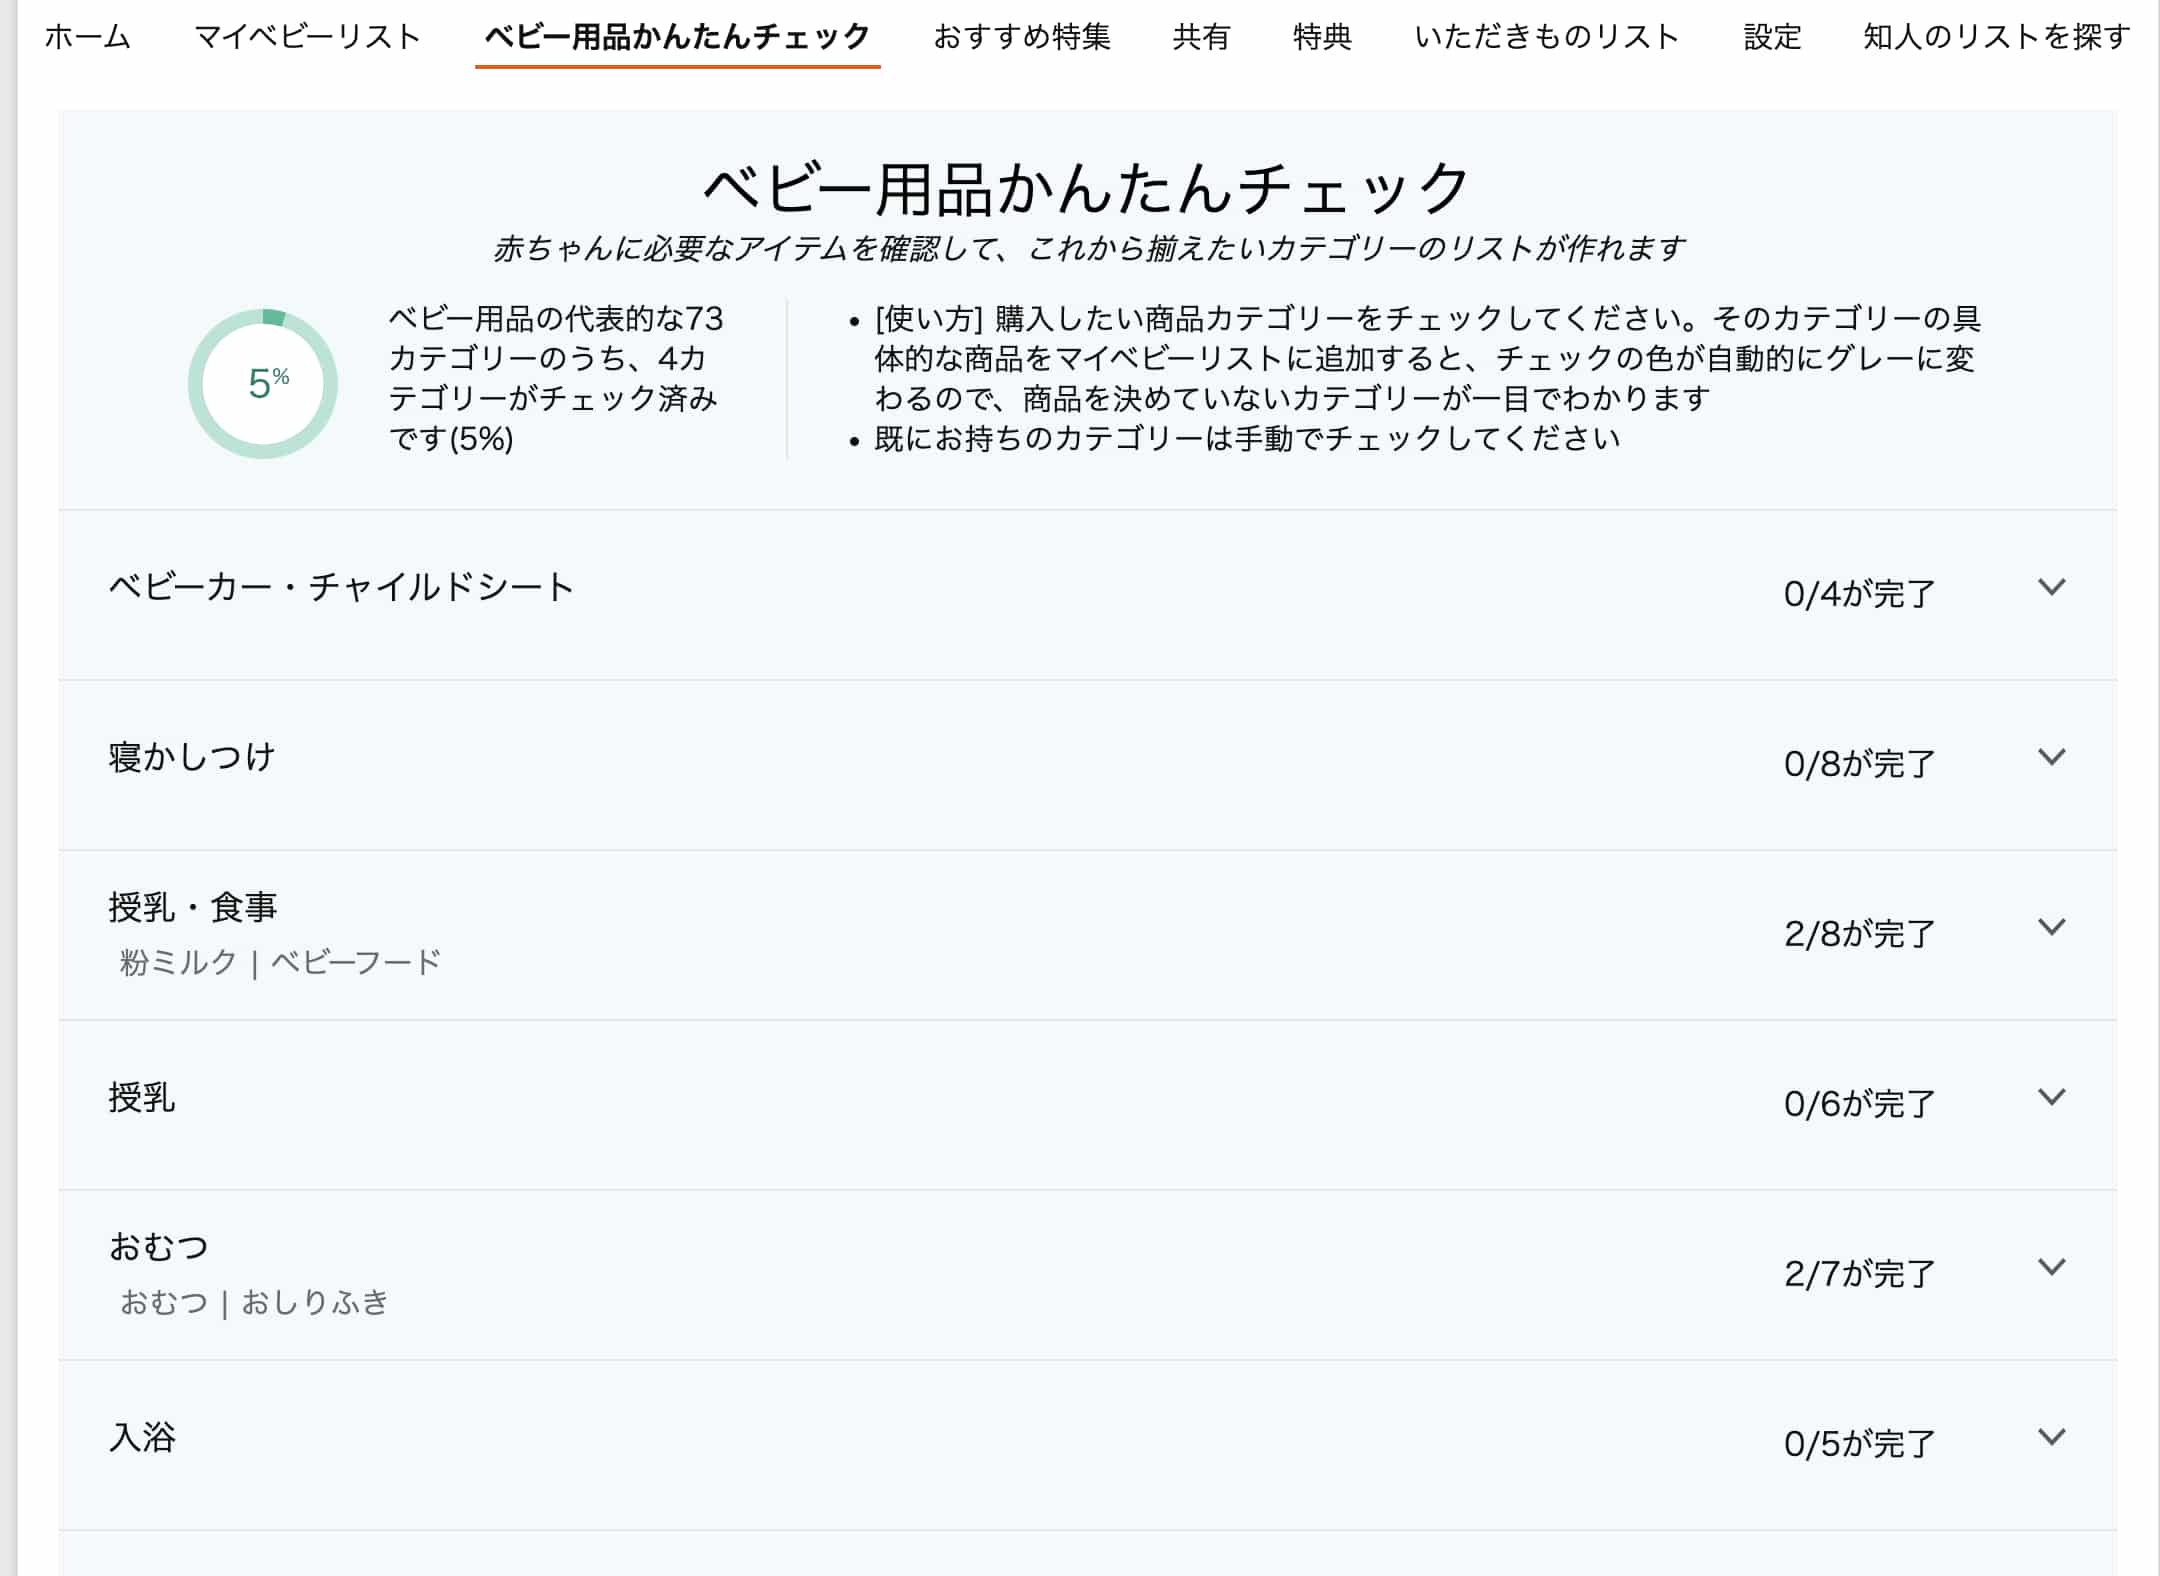Expand the ベビーカー・チャイルドシート chevron

(x=2051, y=588)
